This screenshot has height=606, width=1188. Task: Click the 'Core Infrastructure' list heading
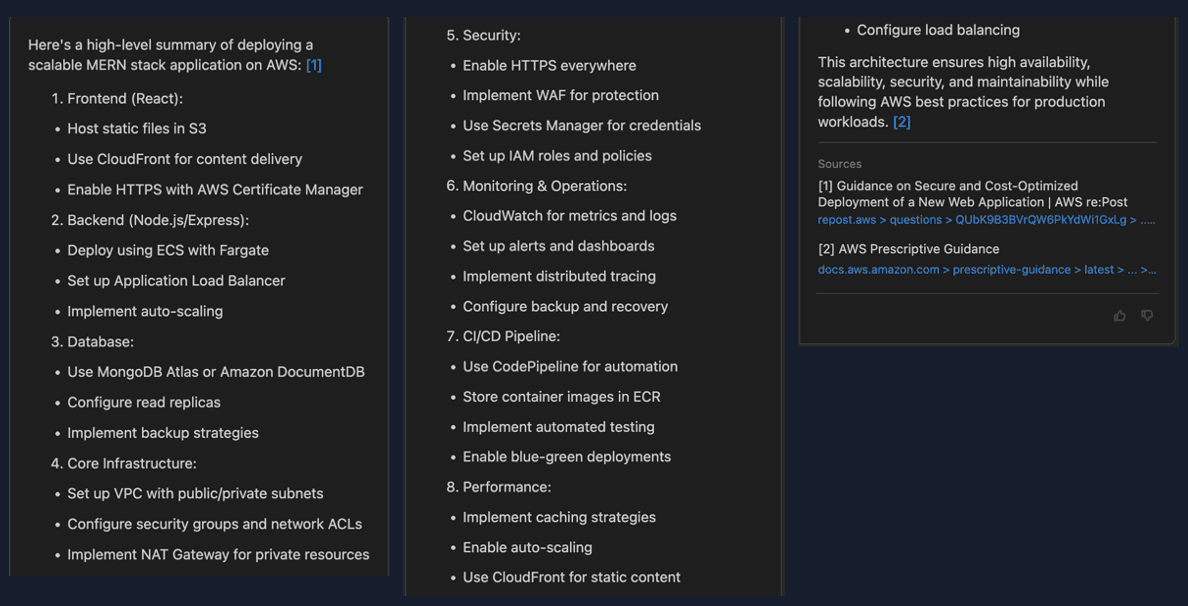(131, 463)
